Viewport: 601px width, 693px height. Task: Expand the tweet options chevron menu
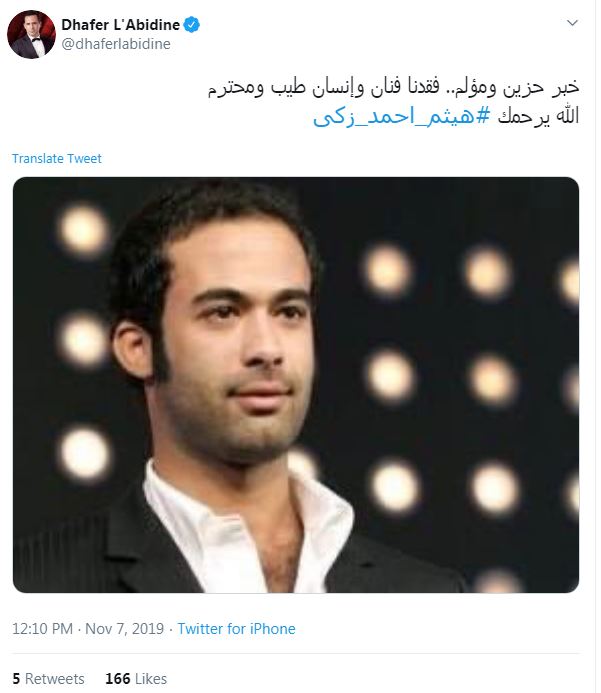coord(572,23)
